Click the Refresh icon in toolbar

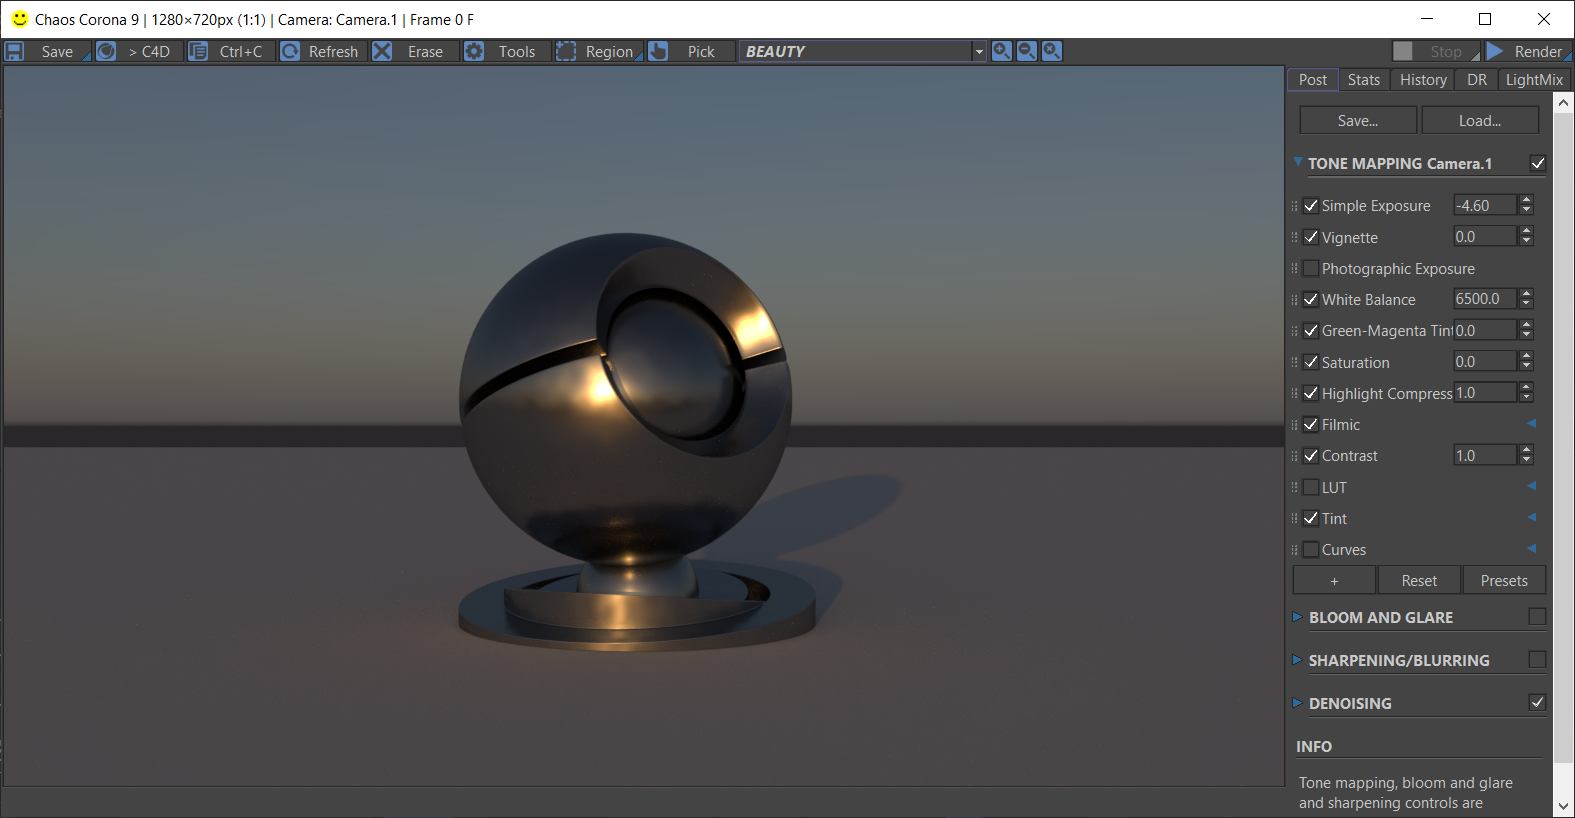[x=290, y=51]
